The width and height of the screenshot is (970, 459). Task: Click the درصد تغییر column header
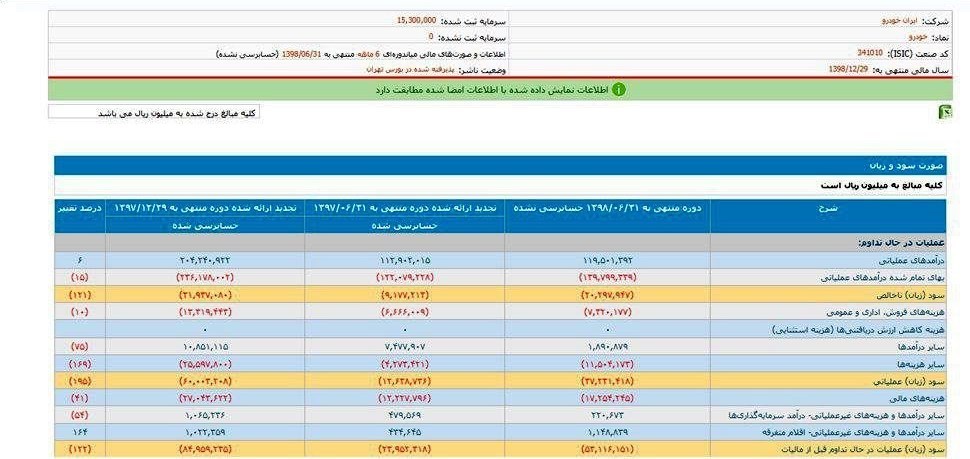tap(79, 208)
